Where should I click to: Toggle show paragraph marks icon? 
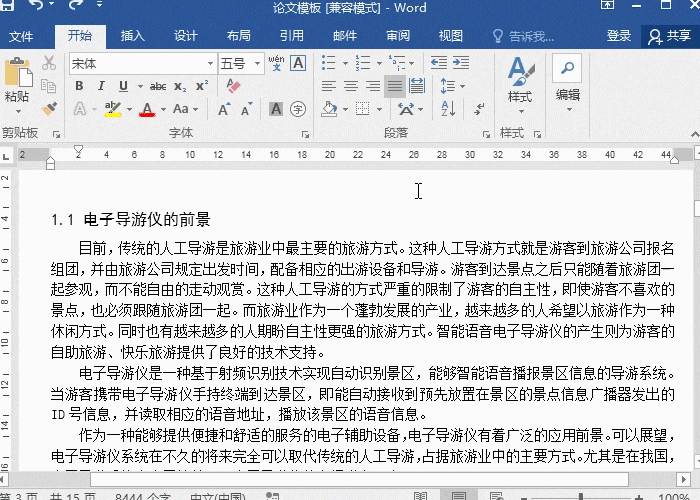[479, 109]
